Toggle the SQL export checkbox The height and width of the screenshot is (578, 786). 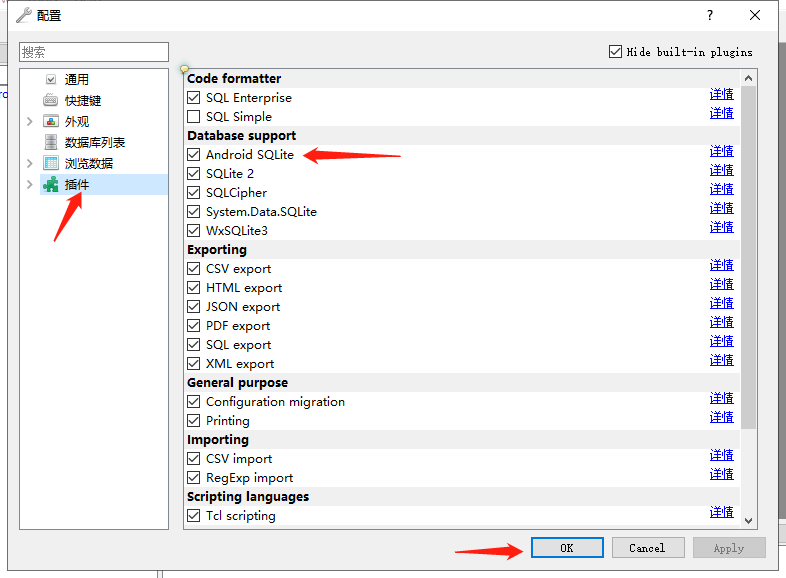pyautogui.click(x=193, y=345)
